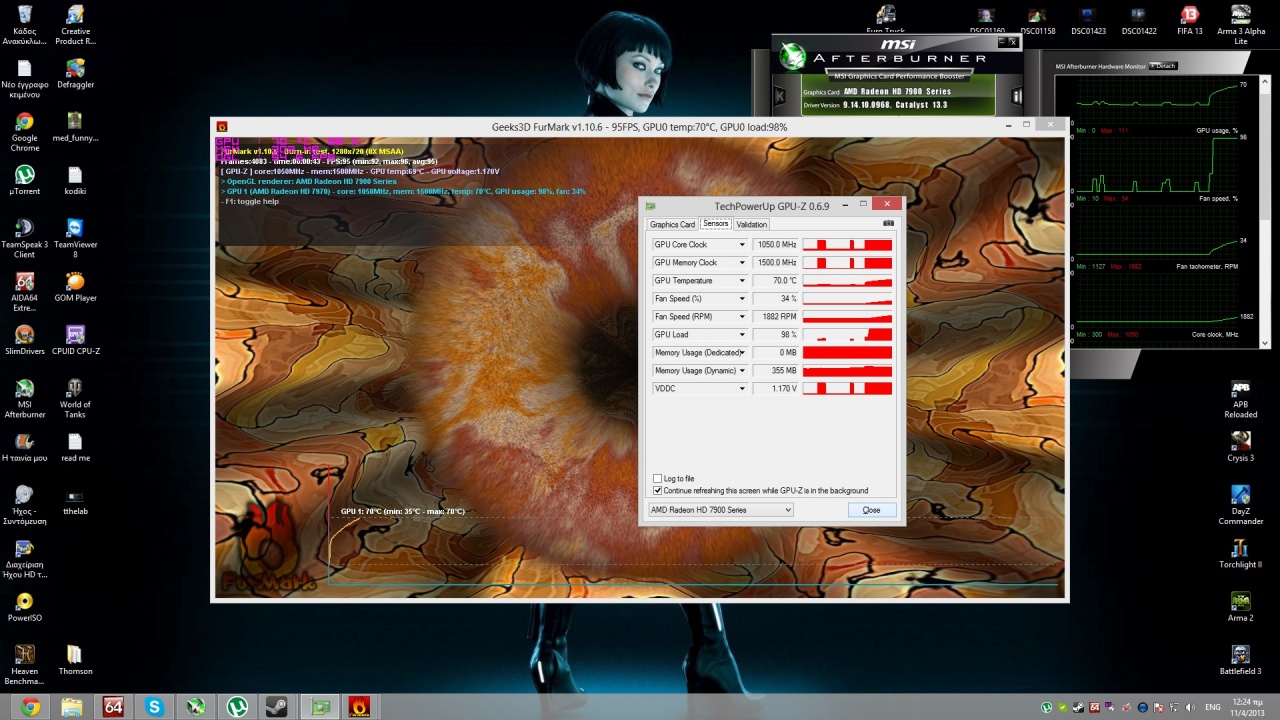This screenshot has height=720, width=1280.
Task: Open AIDA64 from the taskbar
Action: pyautogui.click(x=113, y=706)
